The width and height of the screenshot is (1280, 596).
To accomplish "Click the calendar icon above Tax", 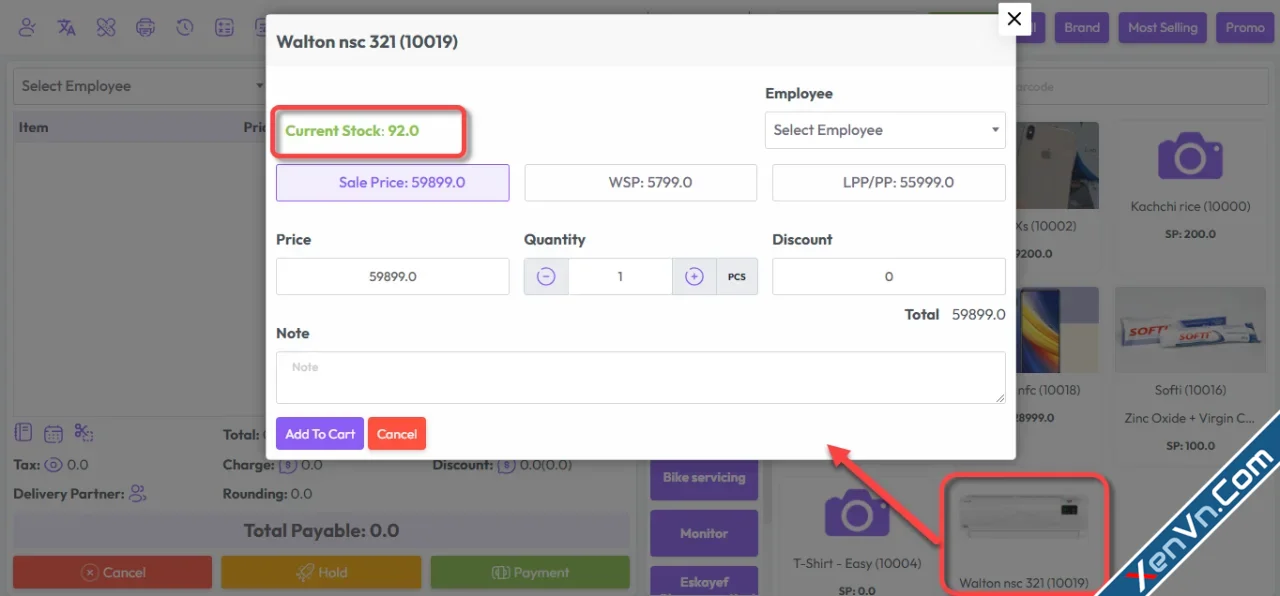I will [x=54, y=434].
